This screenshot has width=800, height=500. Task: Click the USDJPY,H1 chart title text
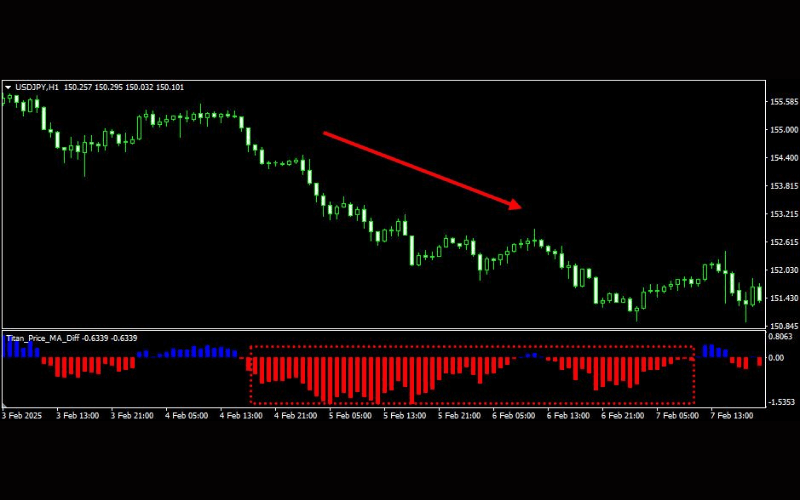coord(36,87)
